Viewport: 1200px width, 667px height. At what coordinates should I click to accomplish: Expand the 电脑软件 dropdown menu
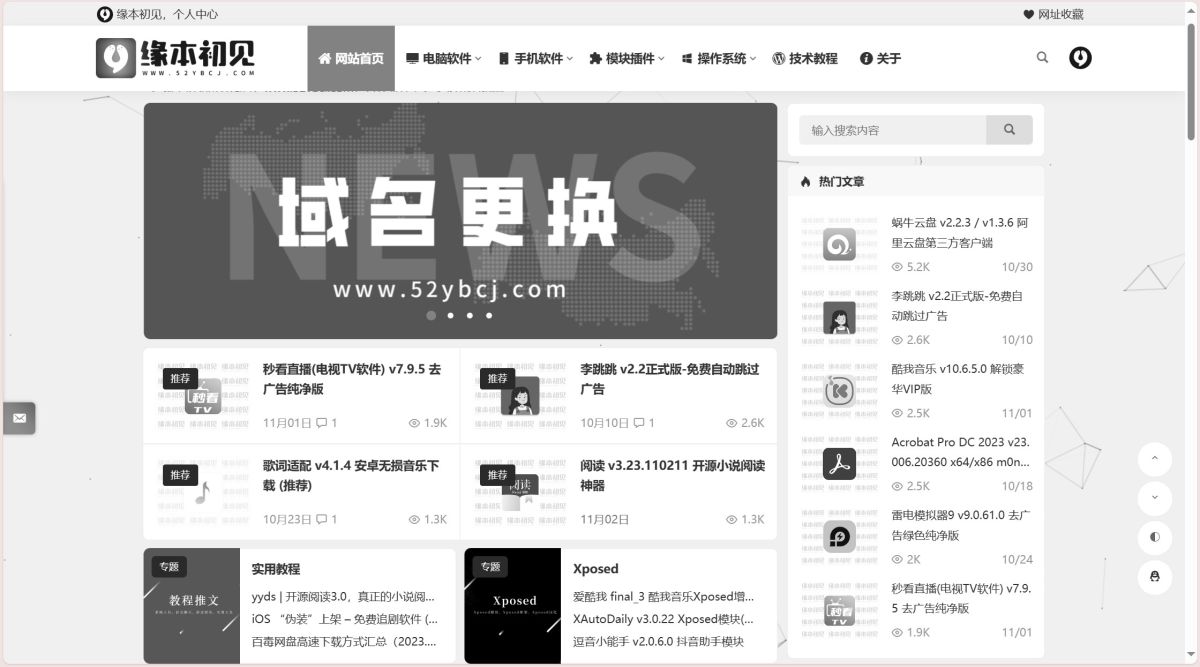444,59
